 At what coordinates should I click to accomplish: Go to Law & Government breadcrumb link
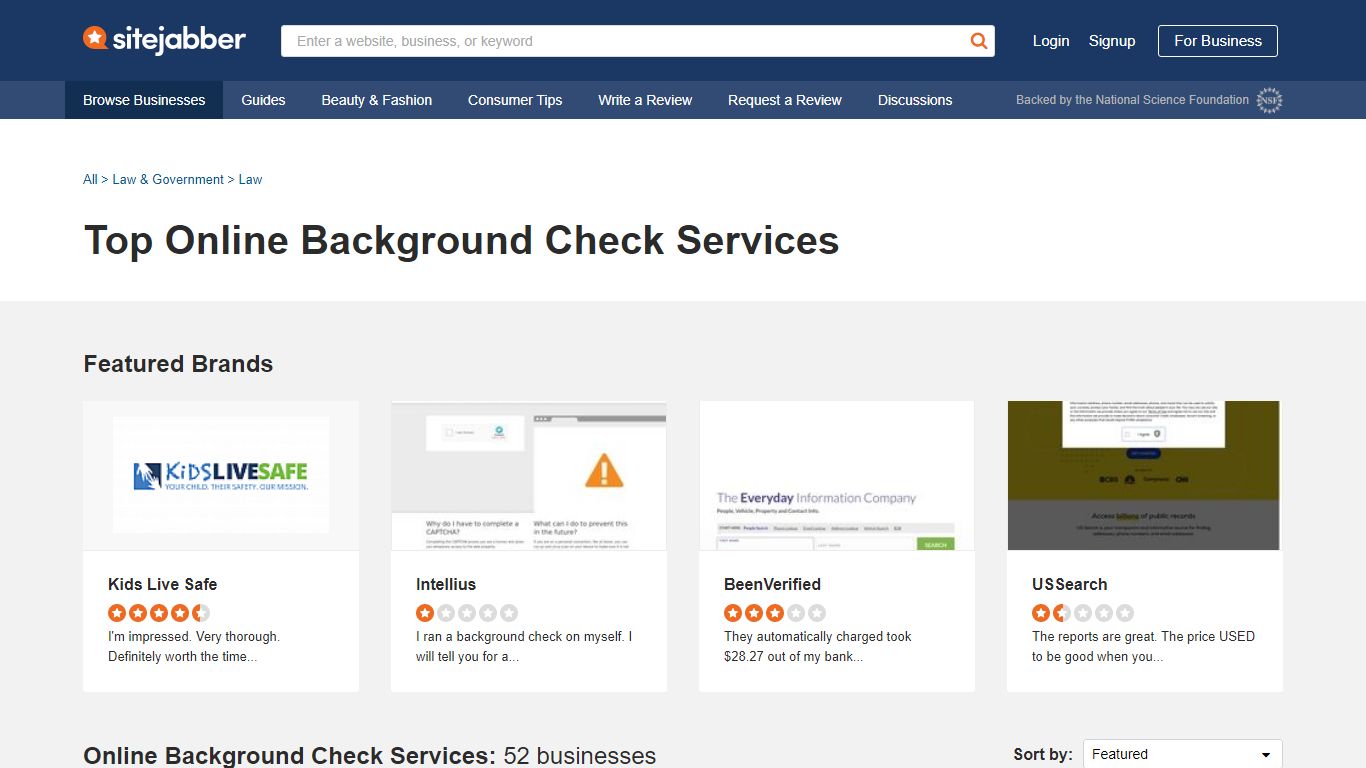click(x=168, y=180)
